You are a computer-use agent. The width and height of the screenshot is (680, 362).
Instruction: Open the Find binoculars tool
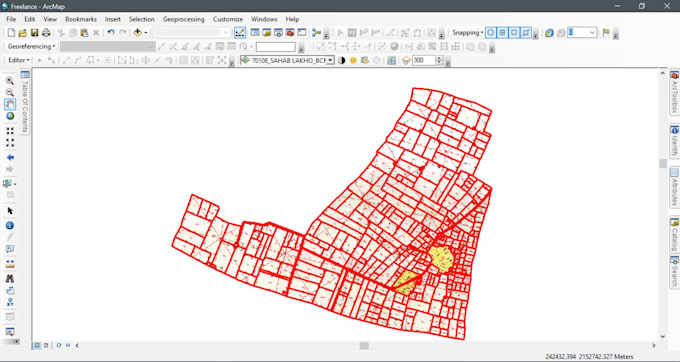[x=10, y=279]
